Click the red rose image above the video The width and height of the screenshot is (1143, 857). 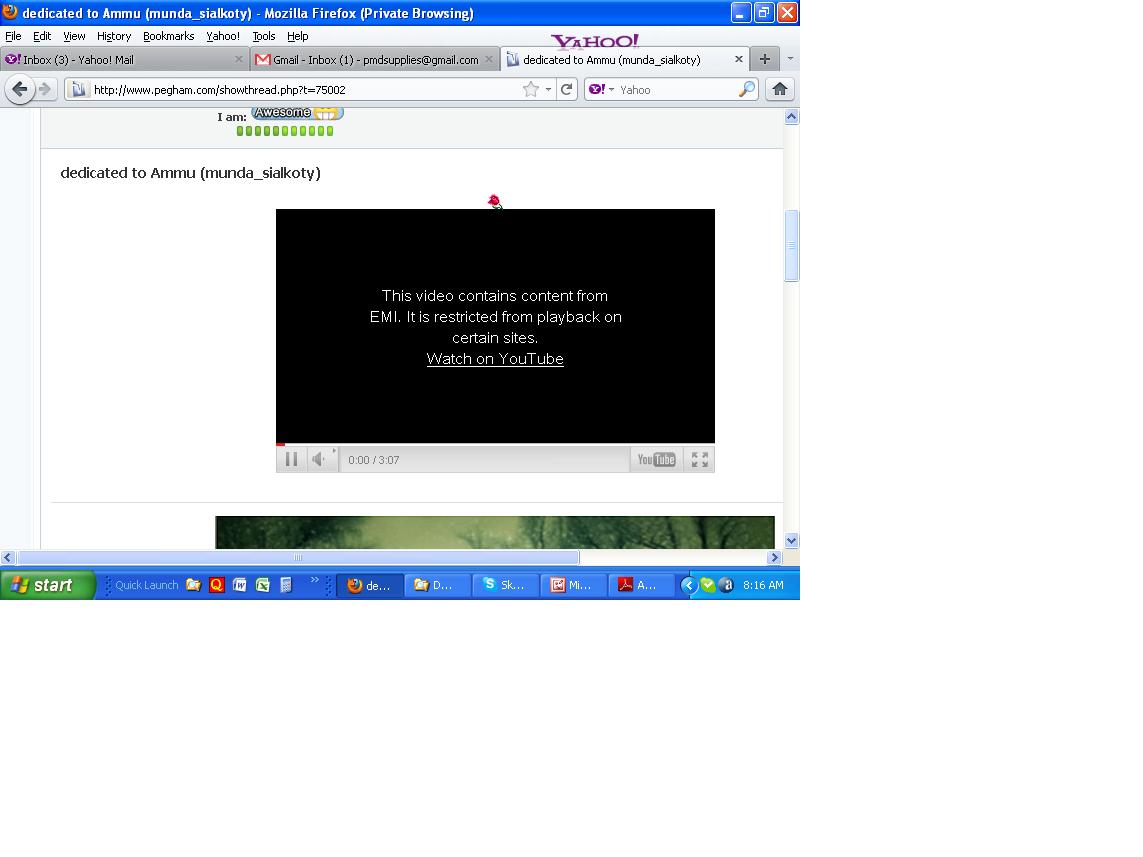coord(495,201)
